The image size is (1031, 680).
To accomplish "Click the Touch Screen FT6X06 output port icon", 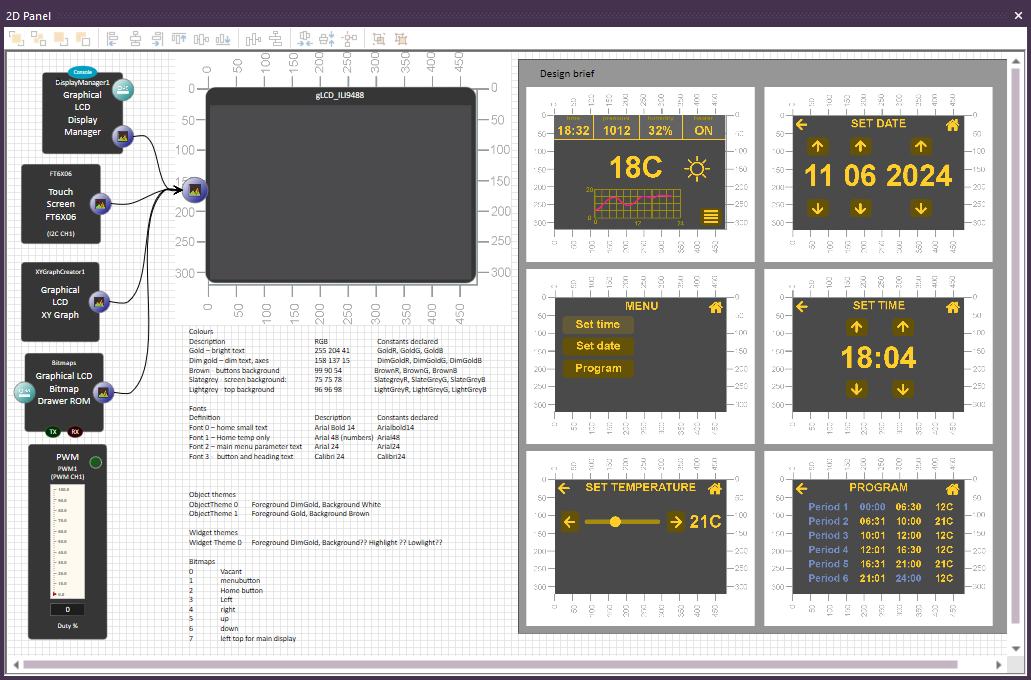I will [100, 204].
